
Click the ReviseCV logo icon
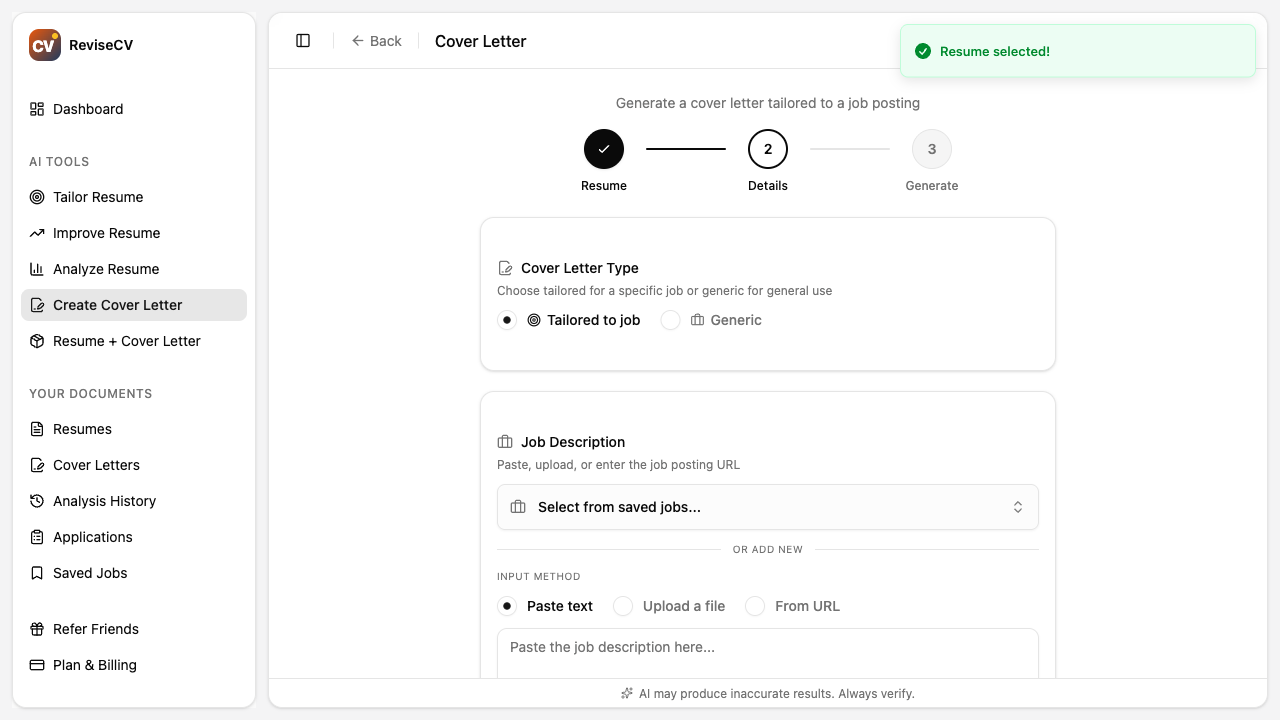click(44, 44)
